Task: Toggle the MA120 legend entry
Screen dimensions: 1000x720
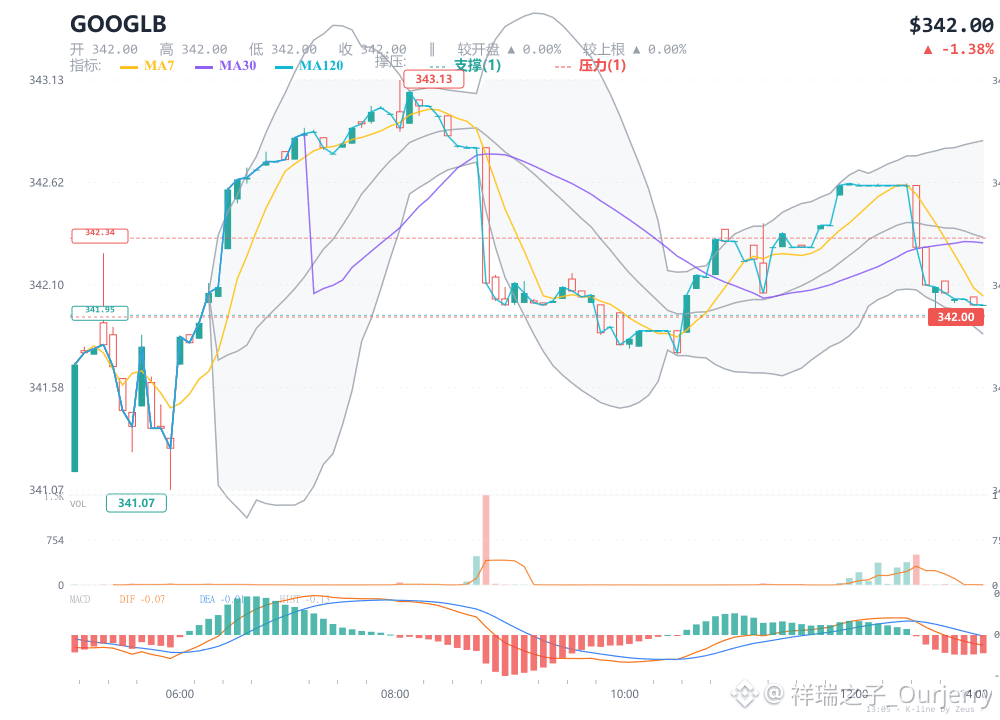Action: coord(309,66)
